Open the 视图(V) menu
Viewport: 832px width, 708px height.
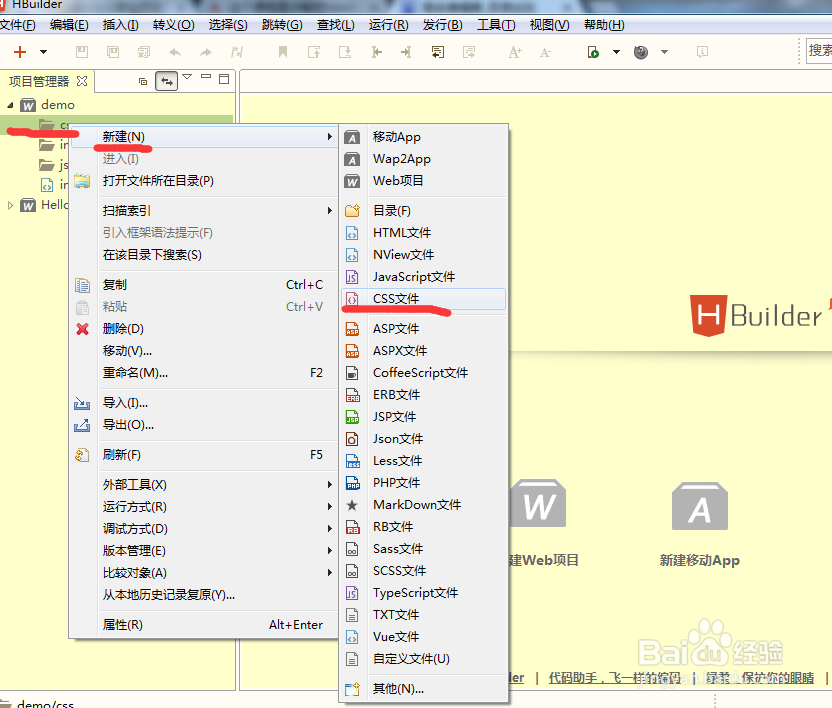[549, 25]
